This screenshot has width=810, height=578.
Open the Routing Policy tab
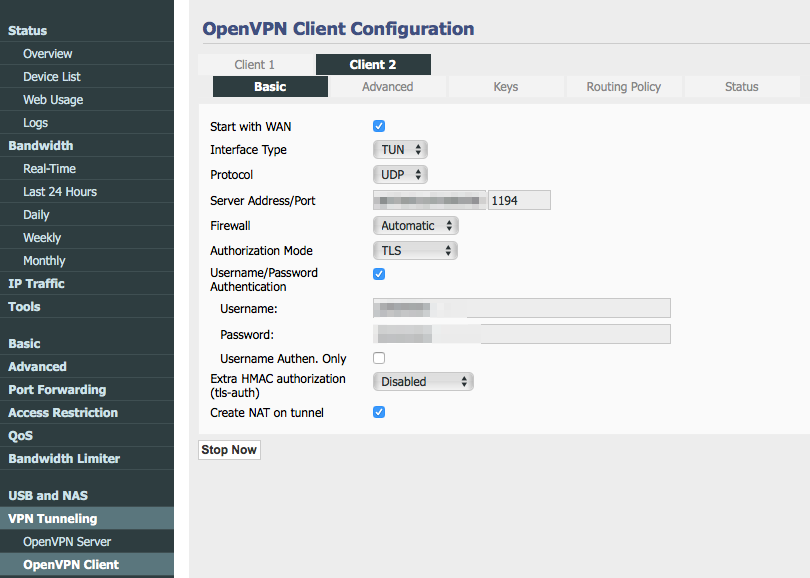click(624, 87)
